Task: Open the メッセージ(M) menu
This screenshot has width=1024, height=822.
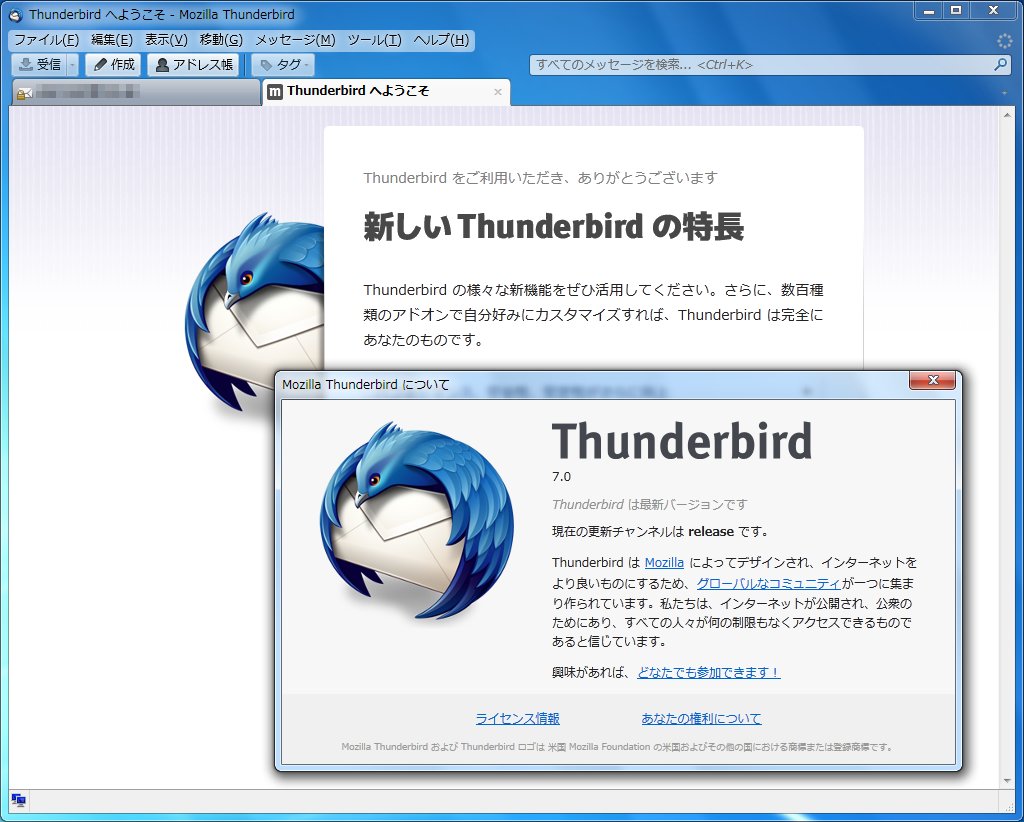Action: click(x=295, y=40)
